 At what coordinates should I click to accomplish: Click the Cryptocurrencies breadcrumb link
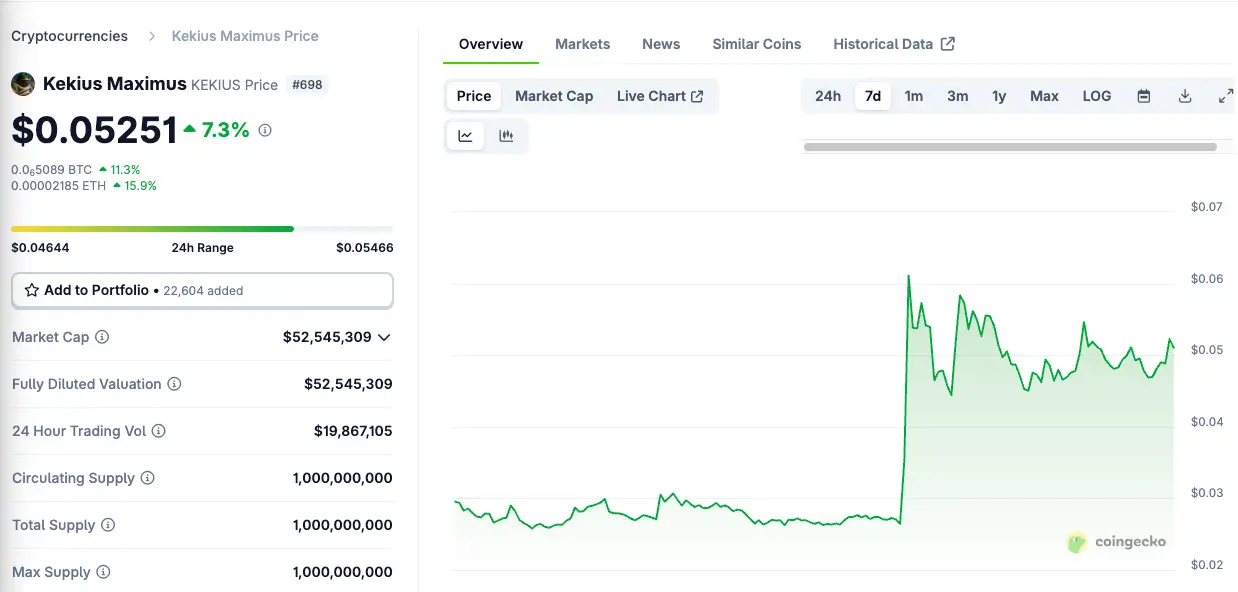(69, 35)
